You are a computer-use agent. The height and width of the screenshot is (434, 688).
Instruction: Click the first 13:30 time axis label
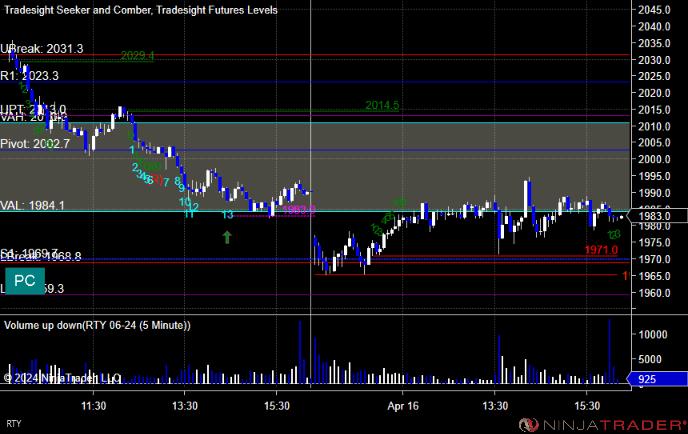185,406
